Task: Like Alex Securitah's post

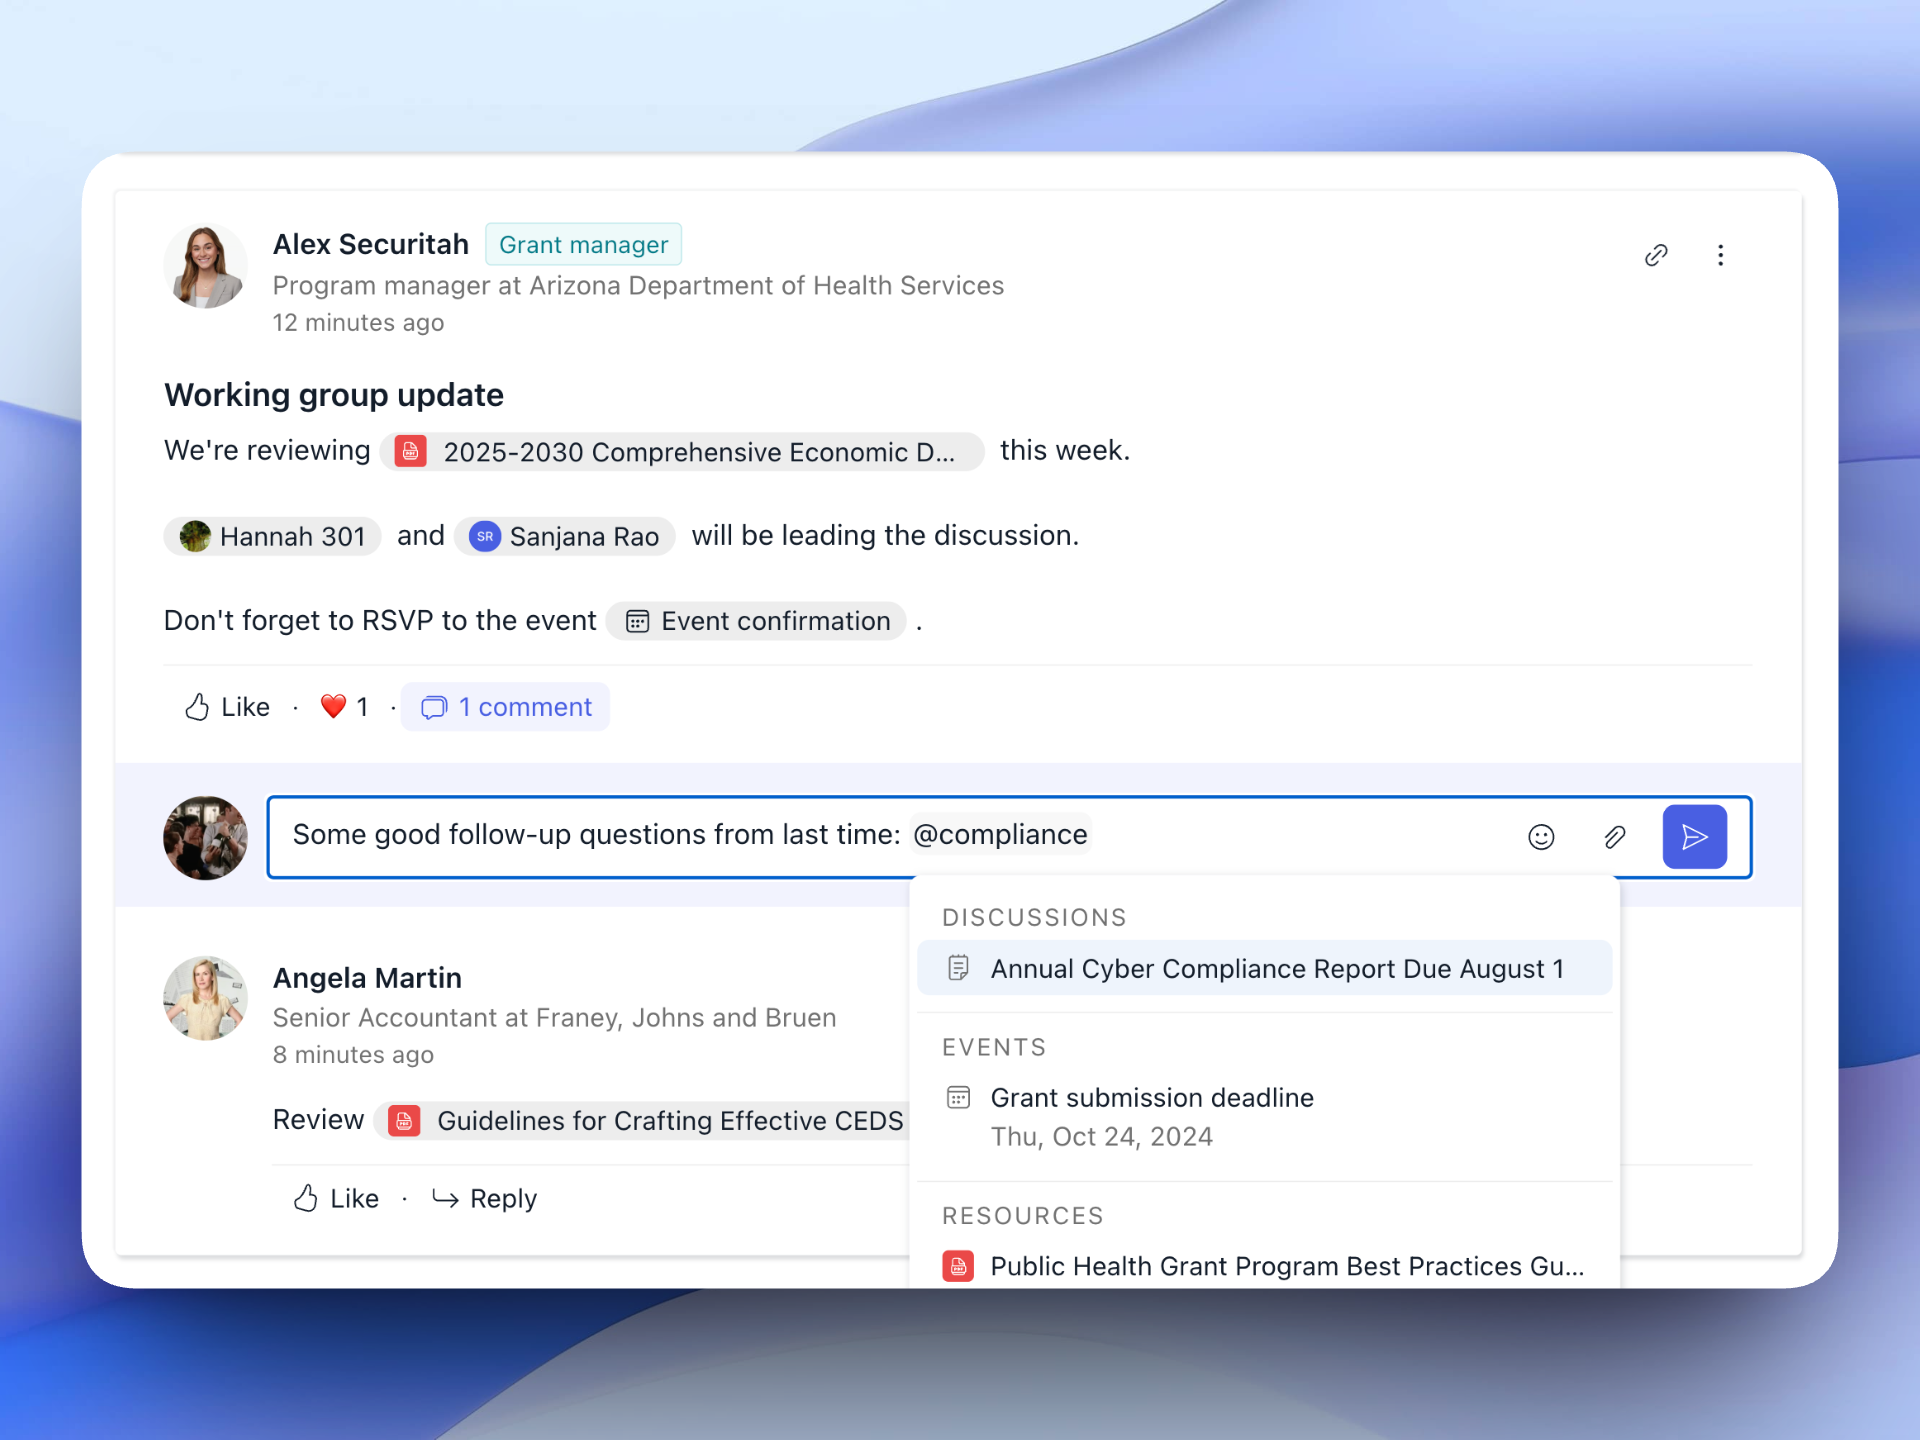Action: tap(228, 707)
